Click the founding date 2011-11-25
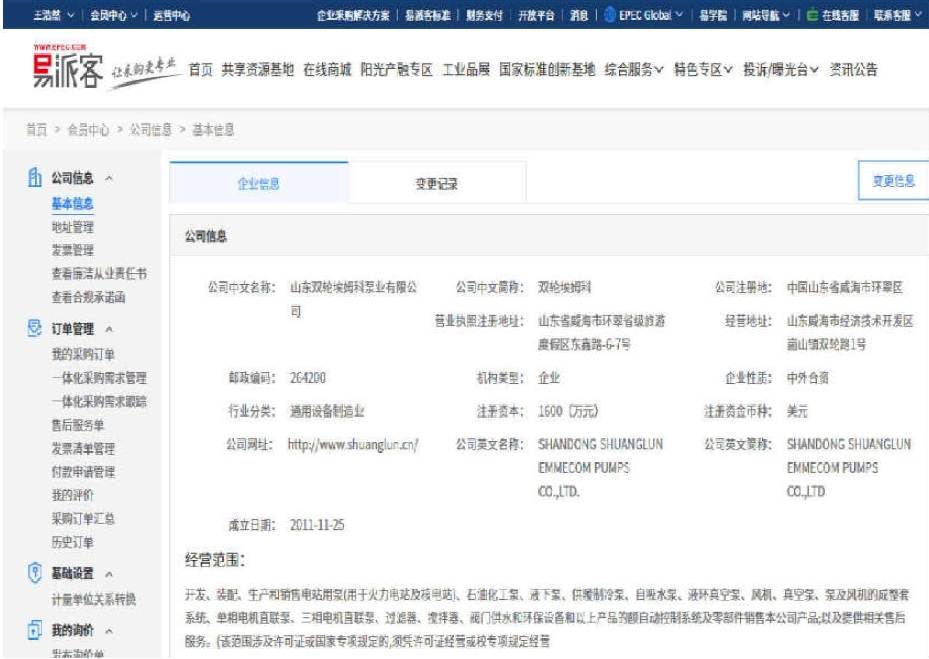The image size is (929, 659). click(x=317, y=525)
